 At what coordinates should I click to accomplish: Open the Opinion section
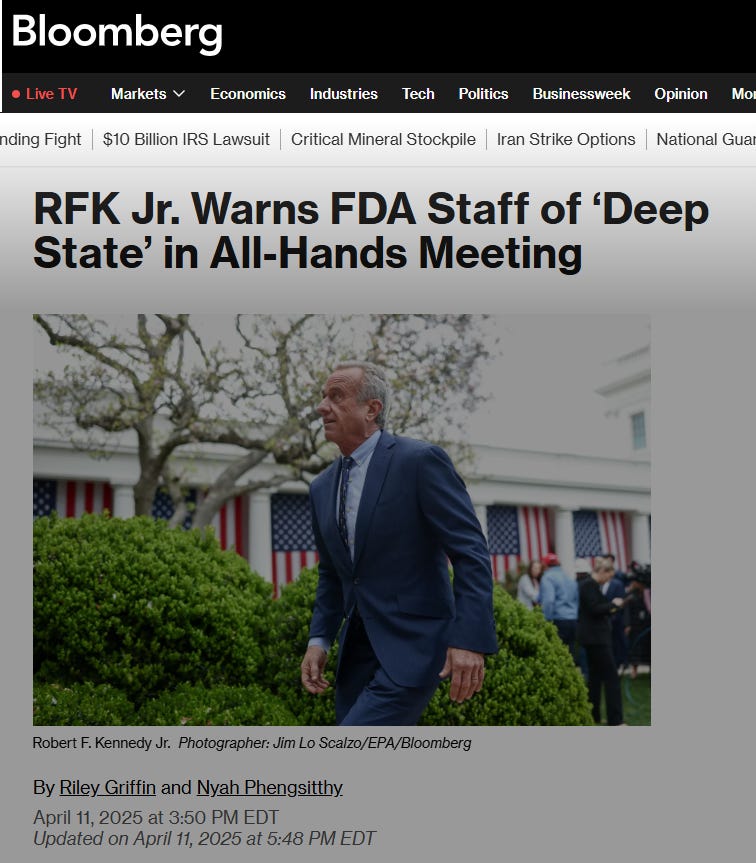pyautogui.click(x=681, y=94)
